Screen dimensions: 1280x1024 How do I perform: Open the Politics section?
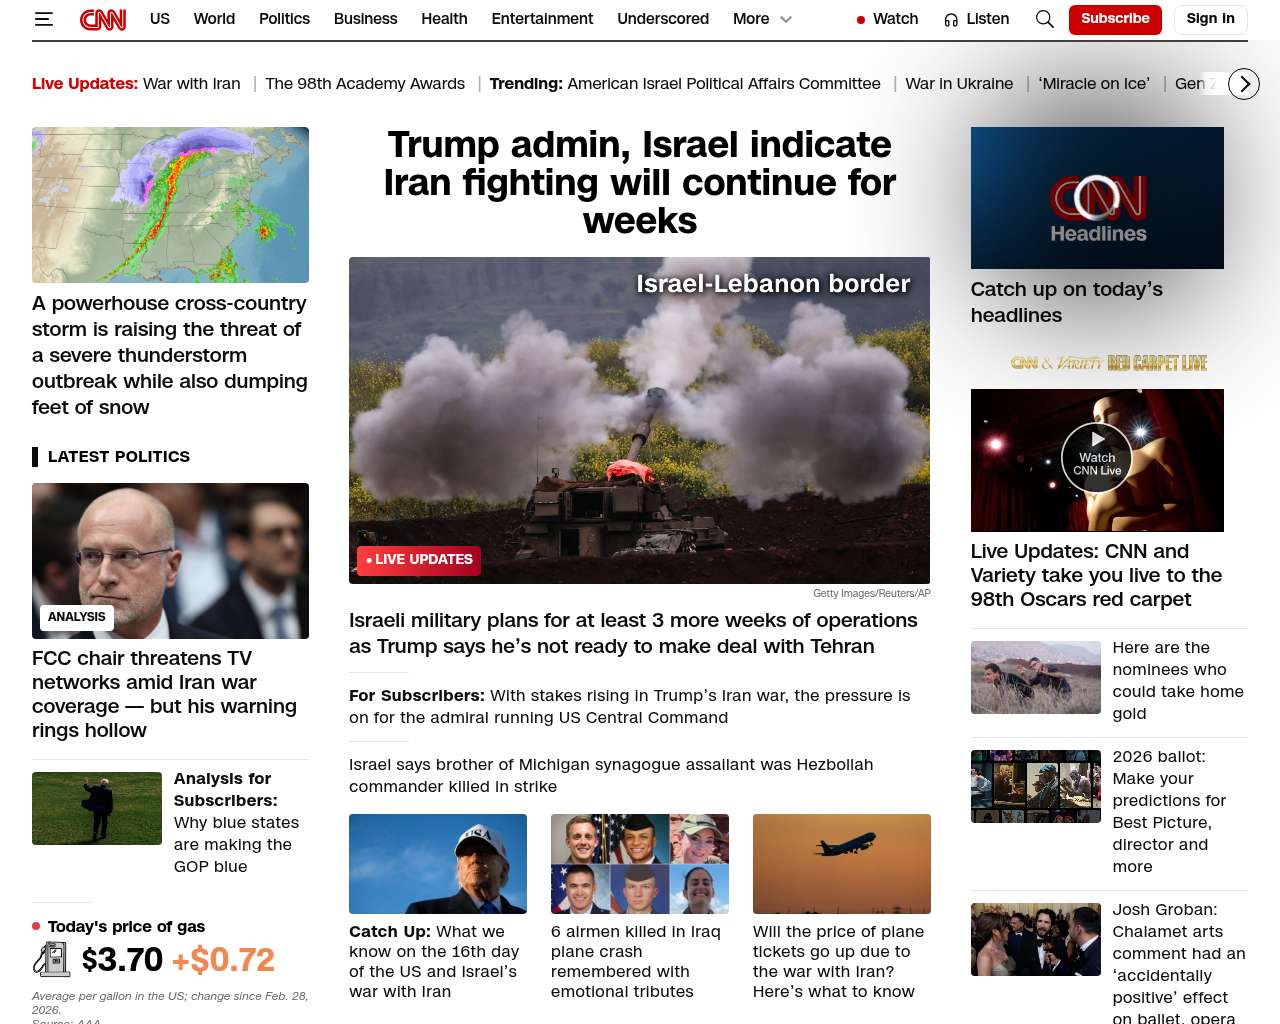click(284, 19)
